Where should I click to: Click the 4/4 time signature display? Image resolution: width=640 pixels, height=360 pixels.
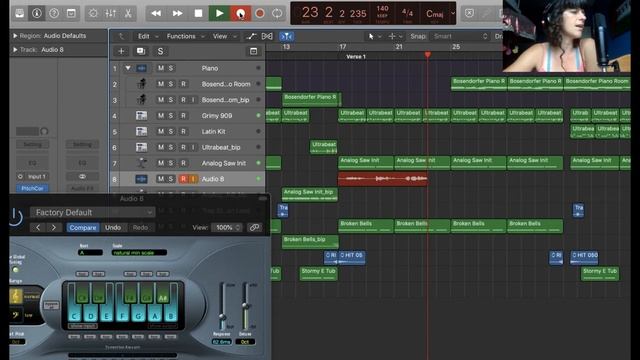point(407,13)
